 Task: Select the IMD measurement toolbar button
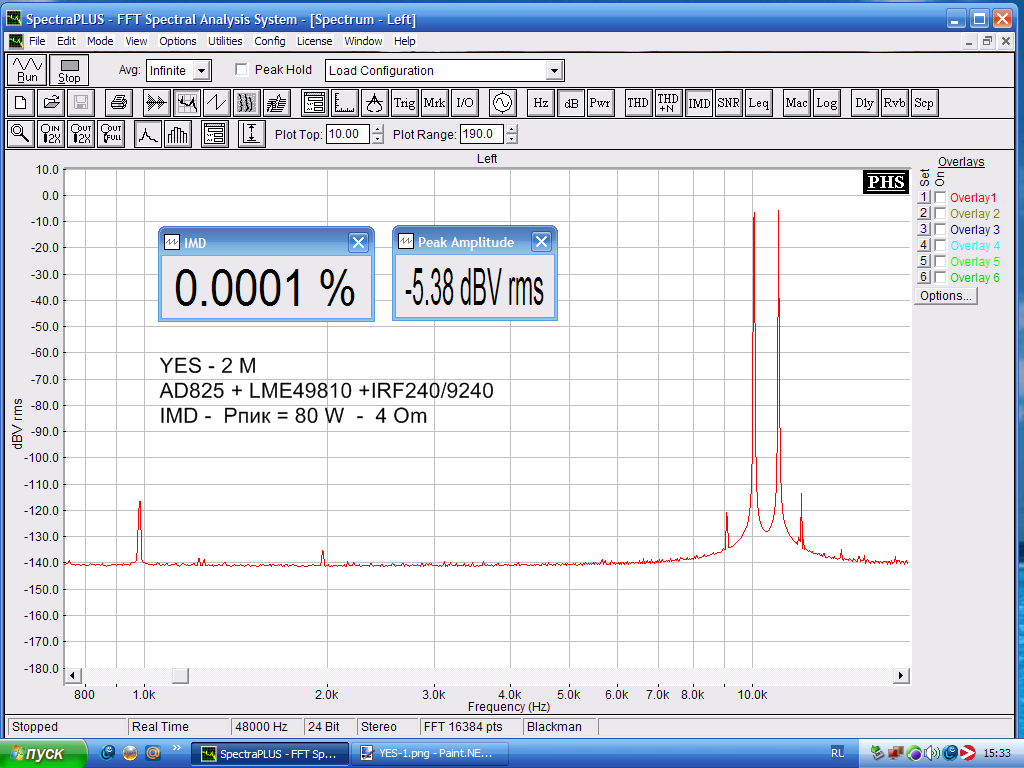point(699,102)
